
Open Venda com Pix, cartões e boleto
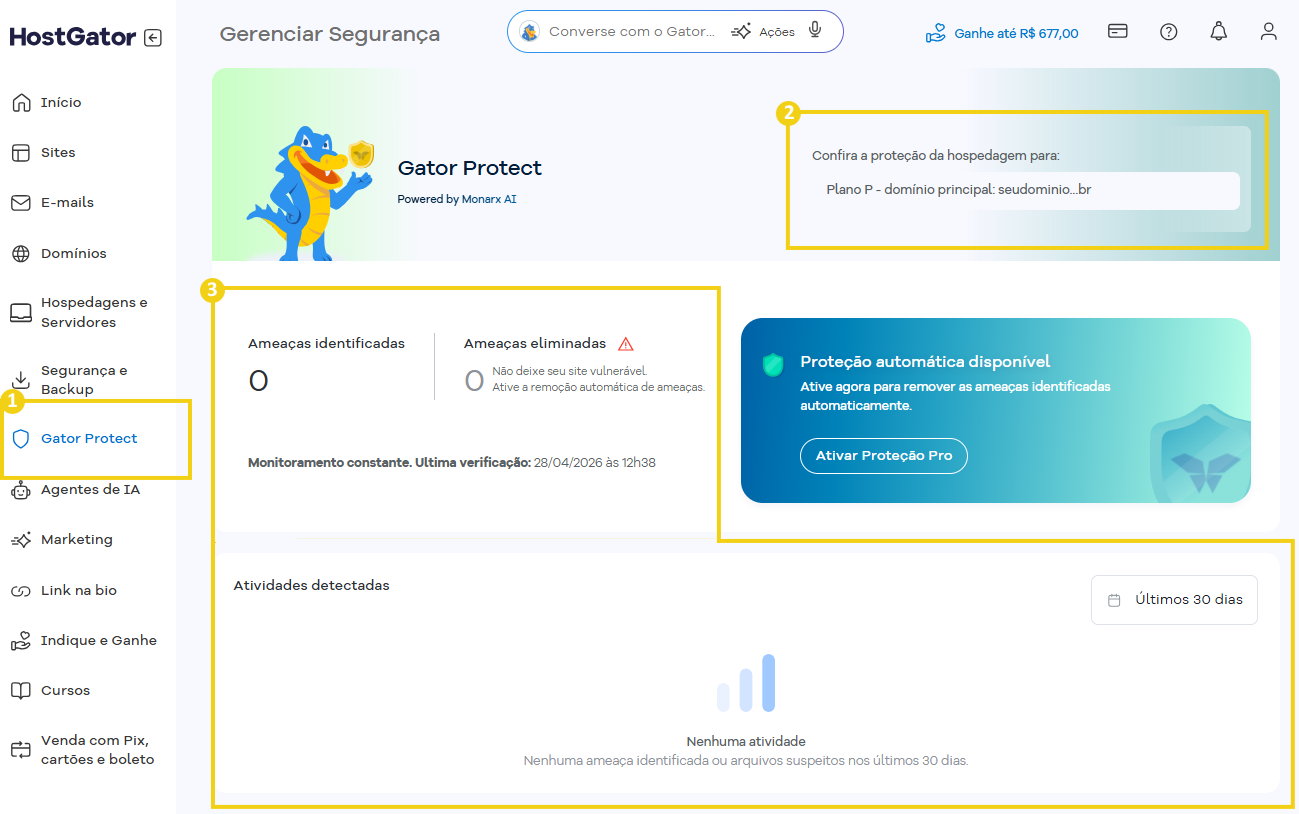97,750
